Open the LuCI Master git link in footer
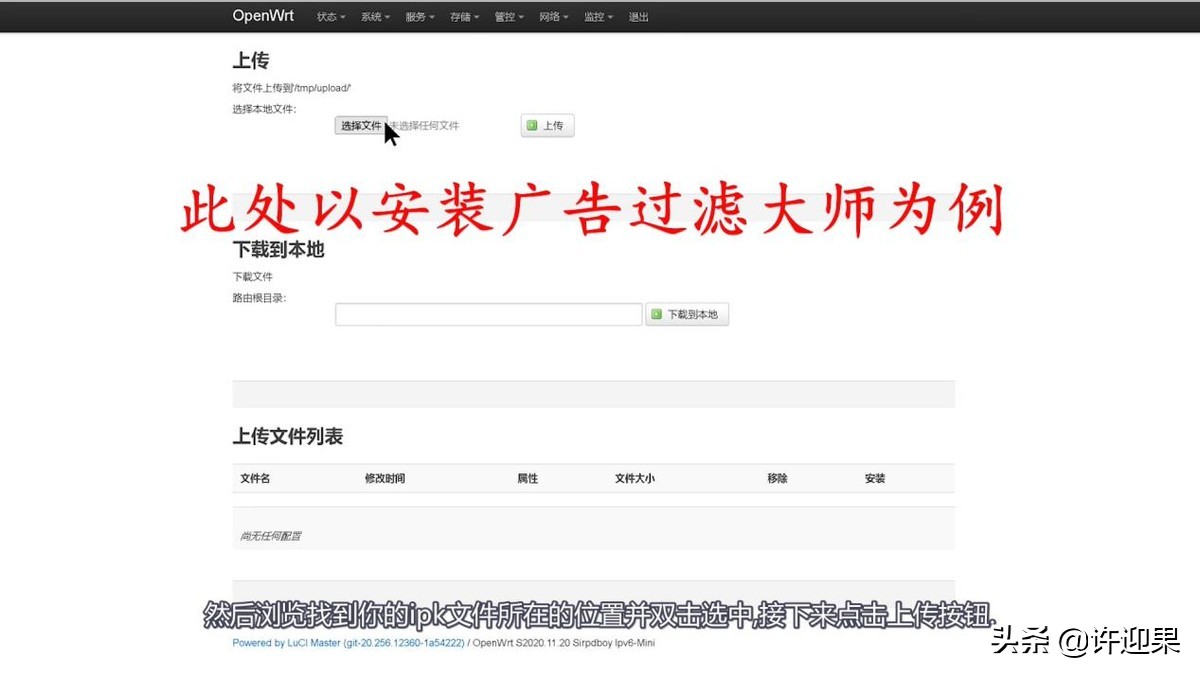The image size is (1200, 675). point(377,643)
